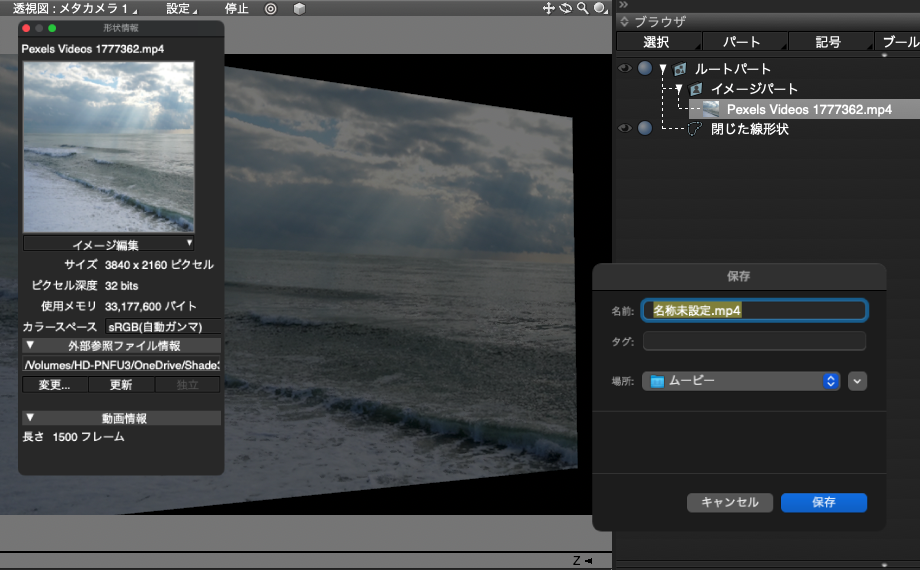920x570 pixels.
Task: Toggle visibility eye for ルートパート
Action: click(x=625, y=69)
